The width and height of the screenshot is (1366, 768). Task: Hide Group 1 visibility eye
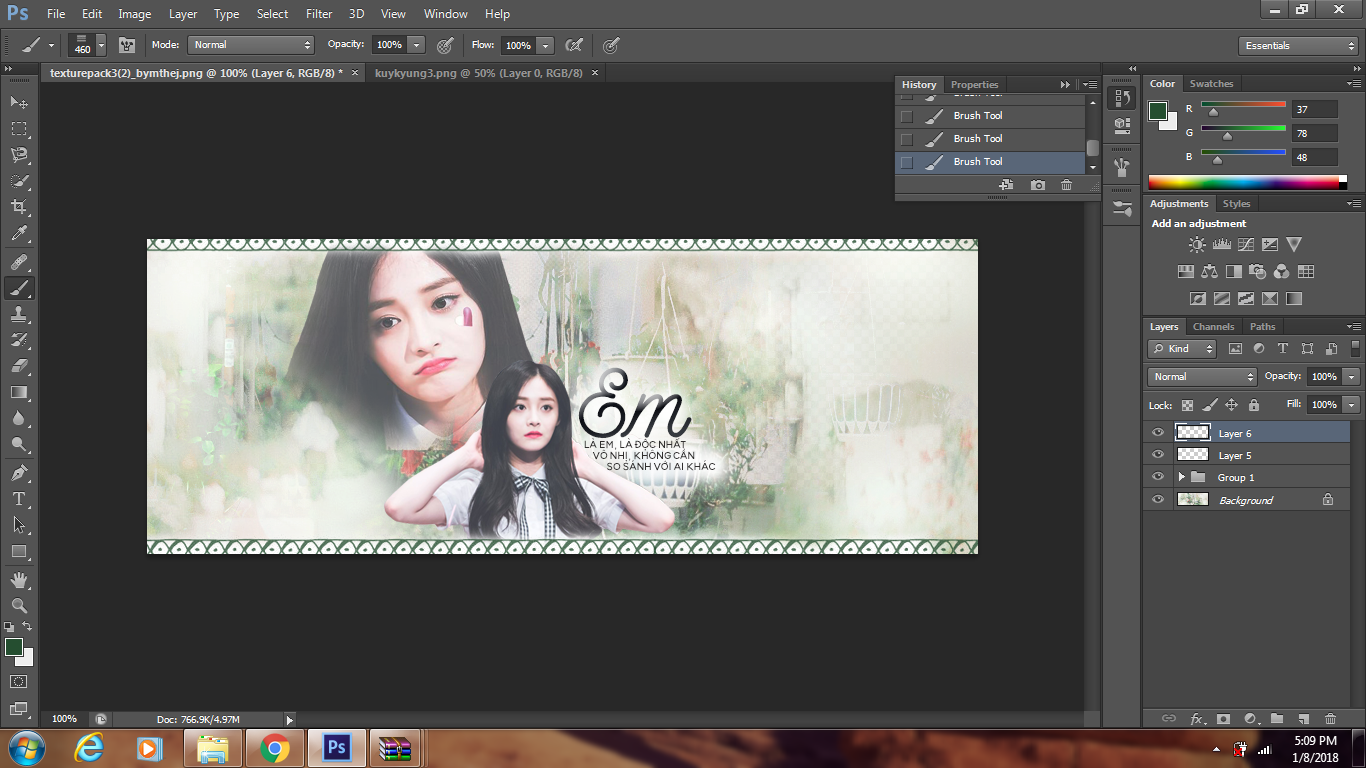coord(1158,477)
